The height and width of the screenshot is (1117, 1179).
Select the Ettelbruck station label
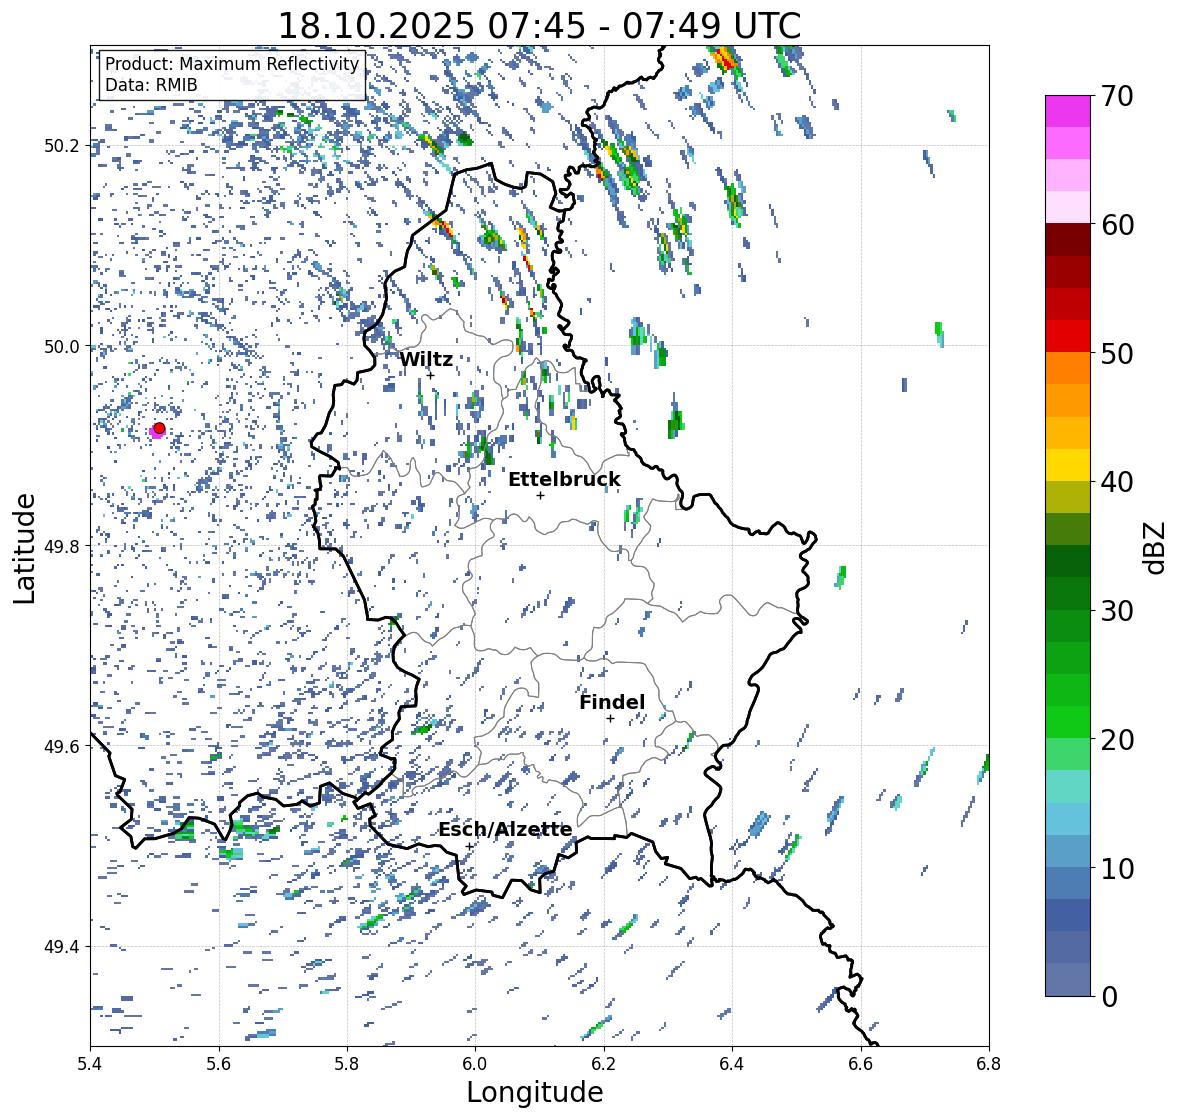click(x=564, y=480)
